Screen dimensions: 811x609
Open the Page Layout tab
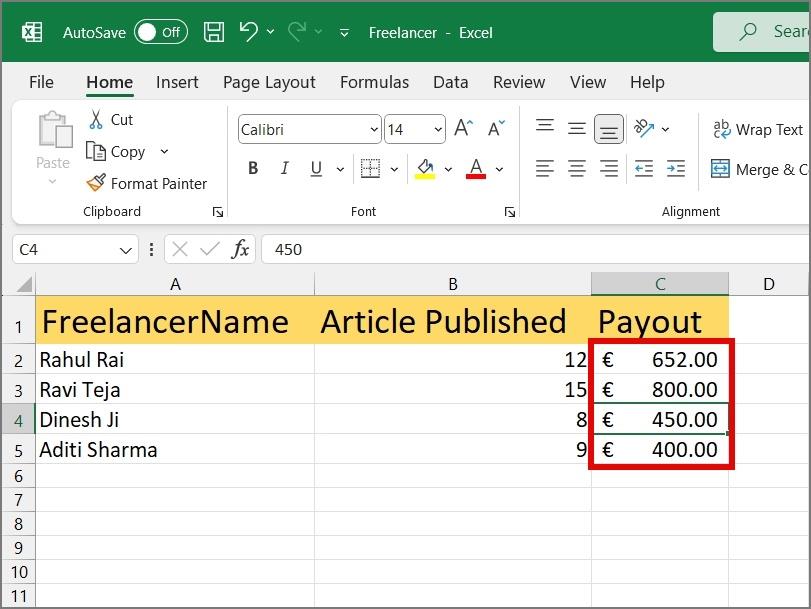click(269, 82)
